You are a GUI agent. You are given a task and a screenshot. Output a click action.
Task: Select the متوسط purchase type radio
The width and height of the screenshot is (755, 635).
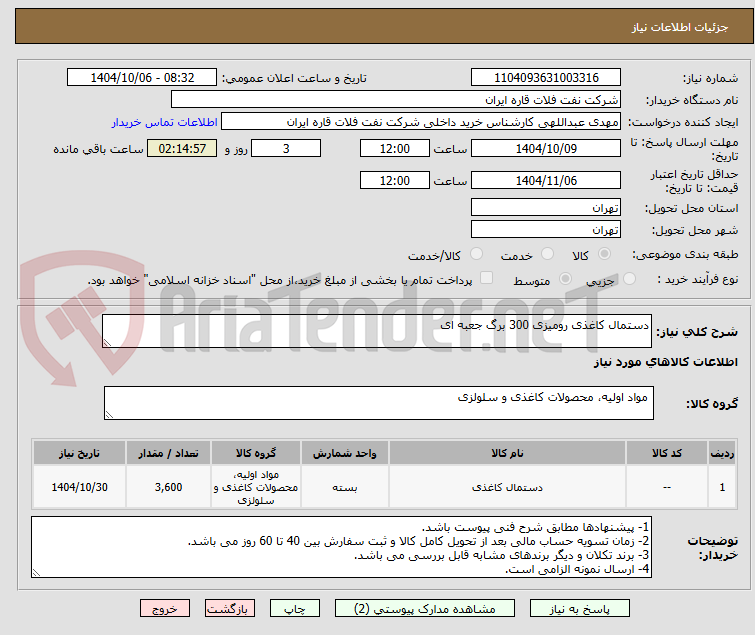click(x=565, y=279)
